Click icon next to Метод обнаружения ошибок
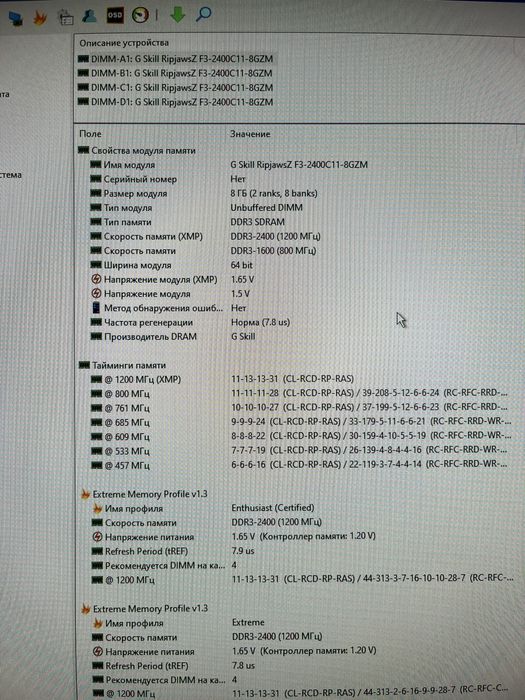 96,308
